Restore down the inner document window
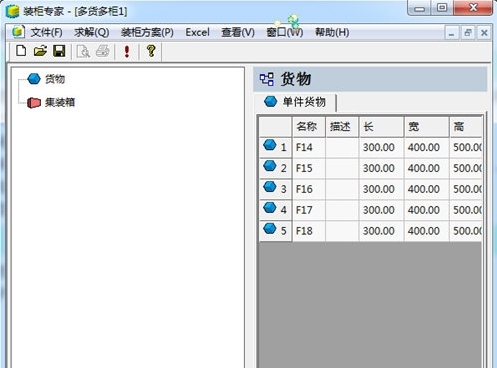Image resolution: width=497 pixels, height=368 pixels. coord(468,33)
